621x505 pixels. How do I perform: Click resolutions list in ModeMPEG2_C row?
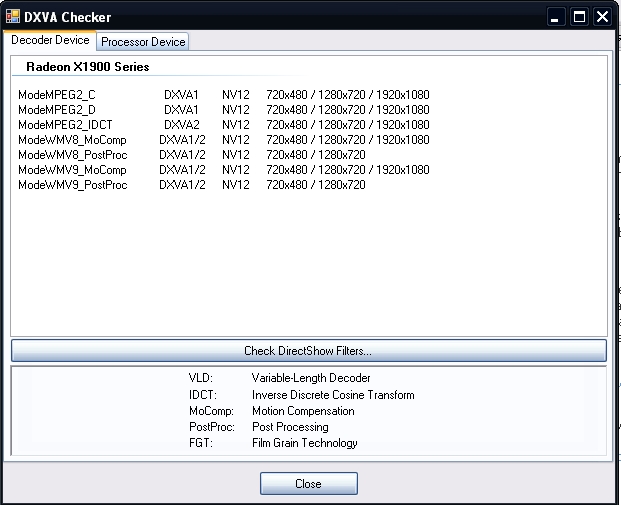[x=348, y=95]
